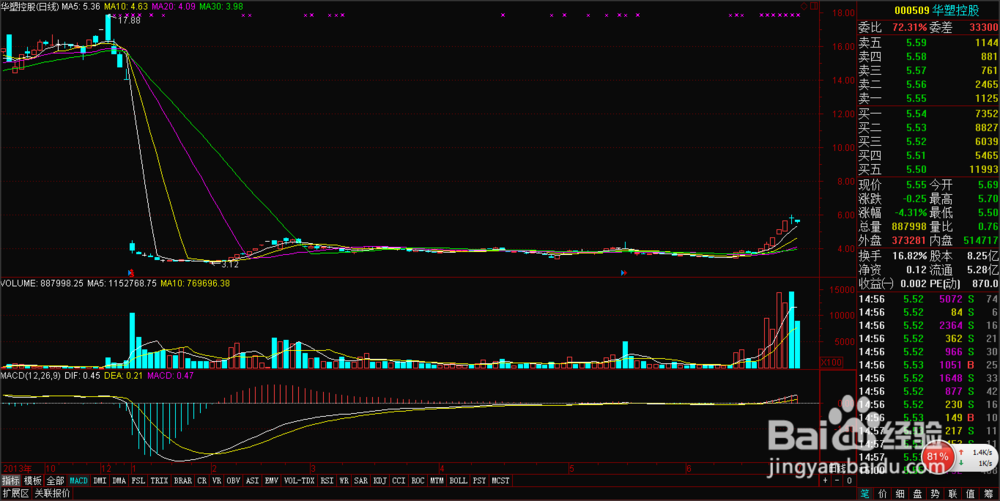Click the 买一 bid price 5.54
1000x501 pixels.
click(x=916, y=113)
